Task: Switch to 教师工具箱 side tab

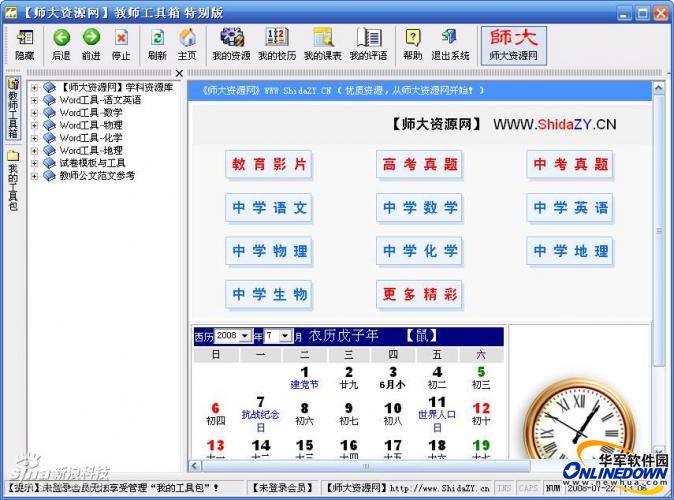Action: (13, 108)
